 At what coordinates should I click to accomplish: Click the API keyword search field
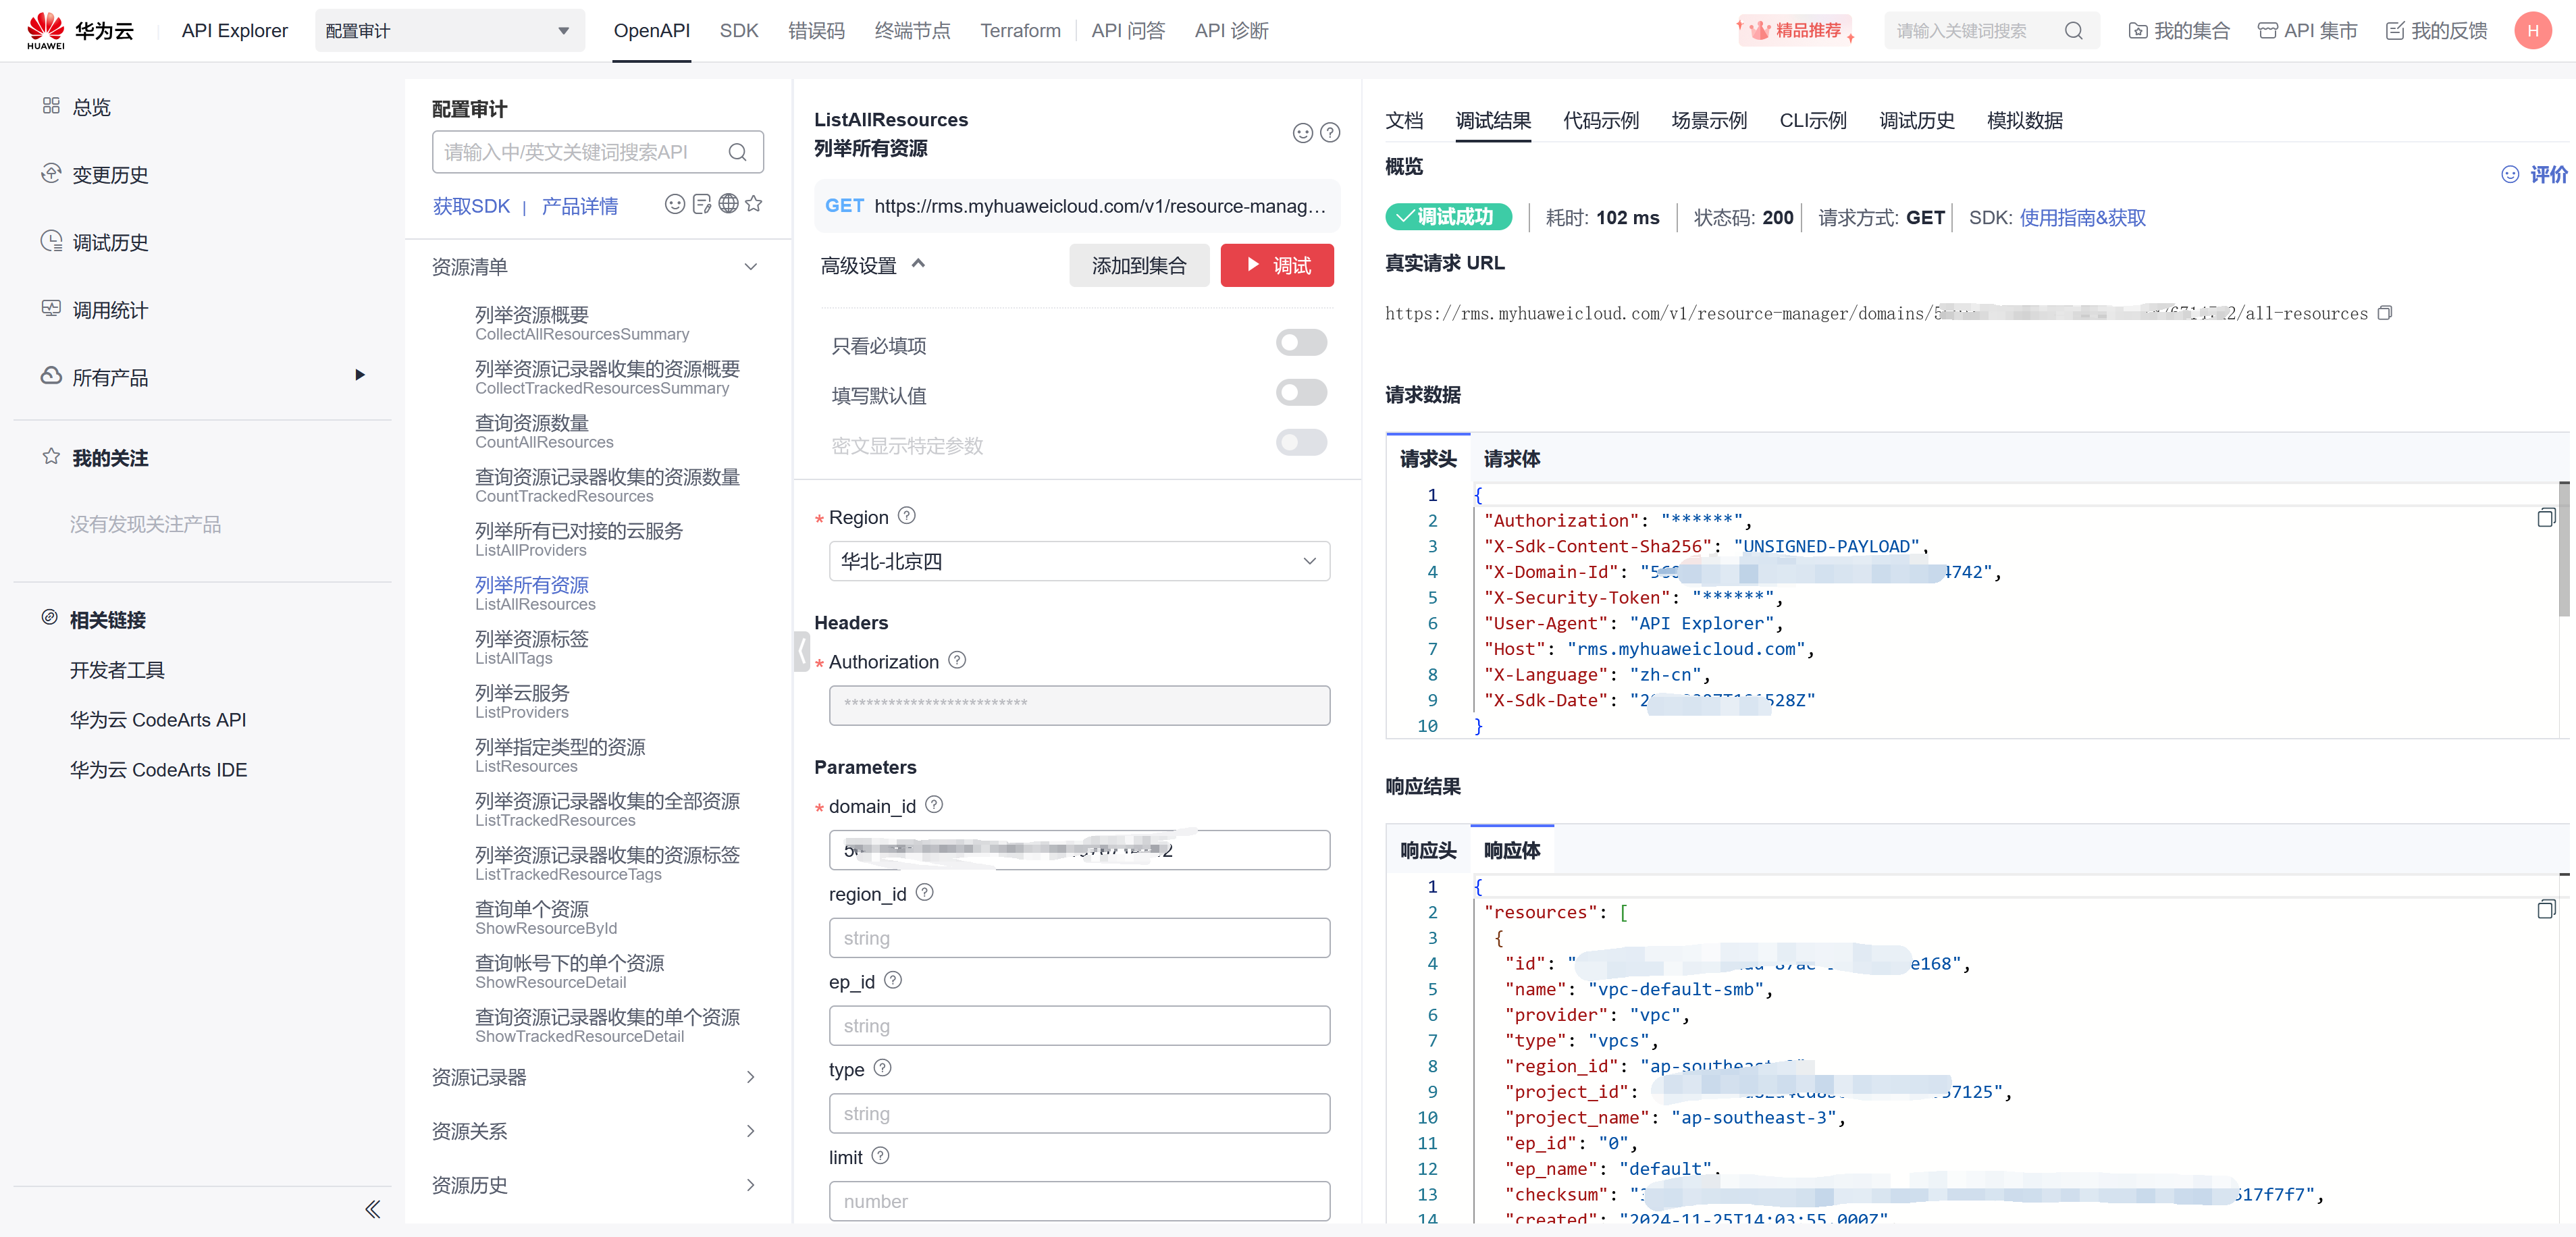tap(598, 152)
